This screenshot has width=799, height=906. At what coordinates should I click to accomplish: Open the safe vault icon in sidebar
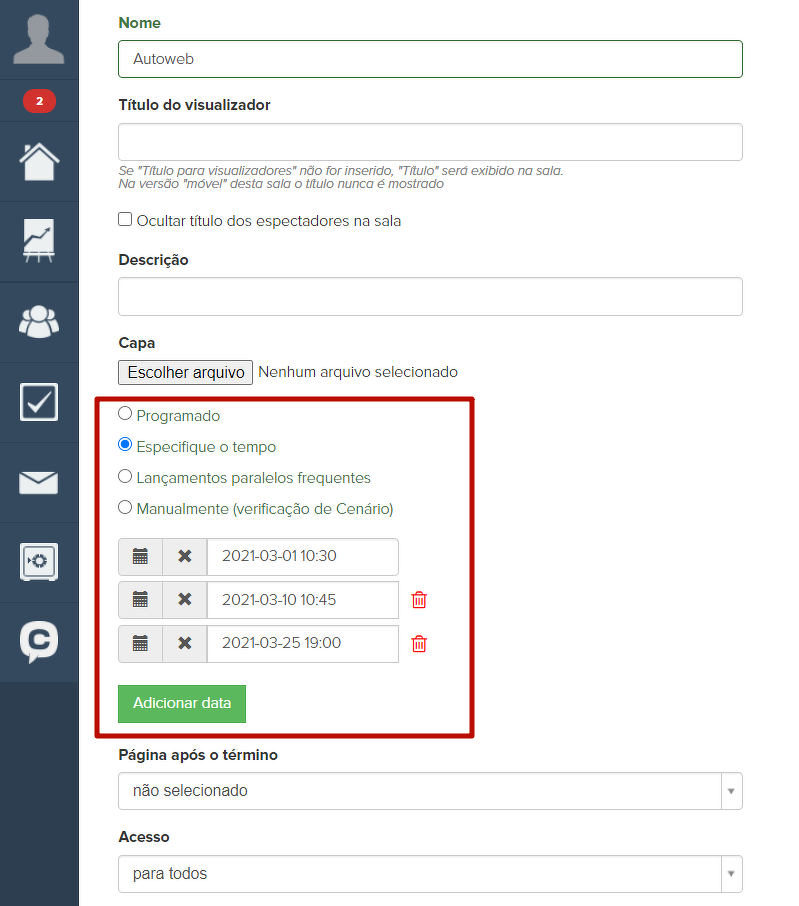pos(39,562)
